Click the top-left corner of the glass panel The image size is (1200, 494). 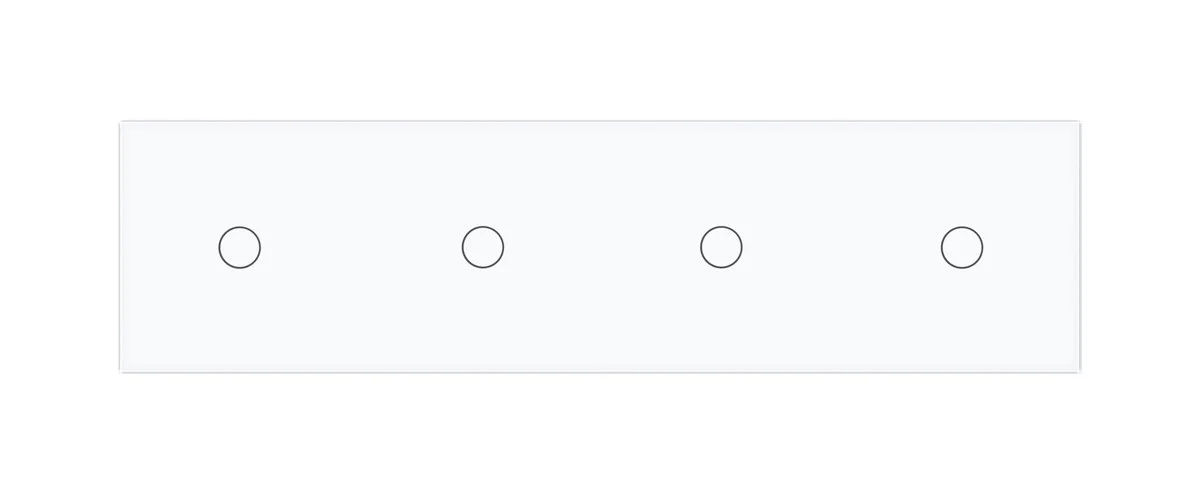click(x=121, y=123)
